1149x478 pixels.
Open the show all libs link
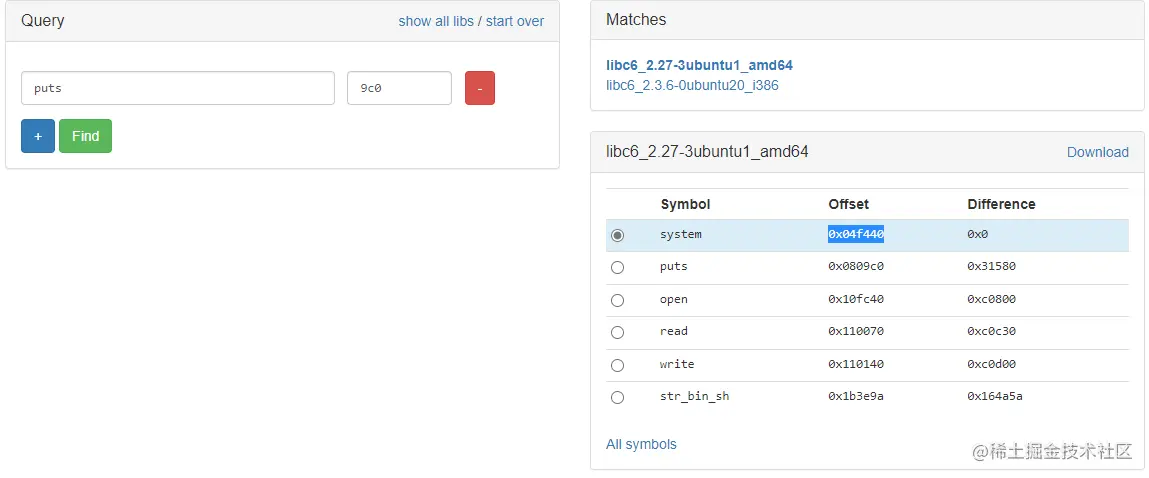click(x=436, y=21)
